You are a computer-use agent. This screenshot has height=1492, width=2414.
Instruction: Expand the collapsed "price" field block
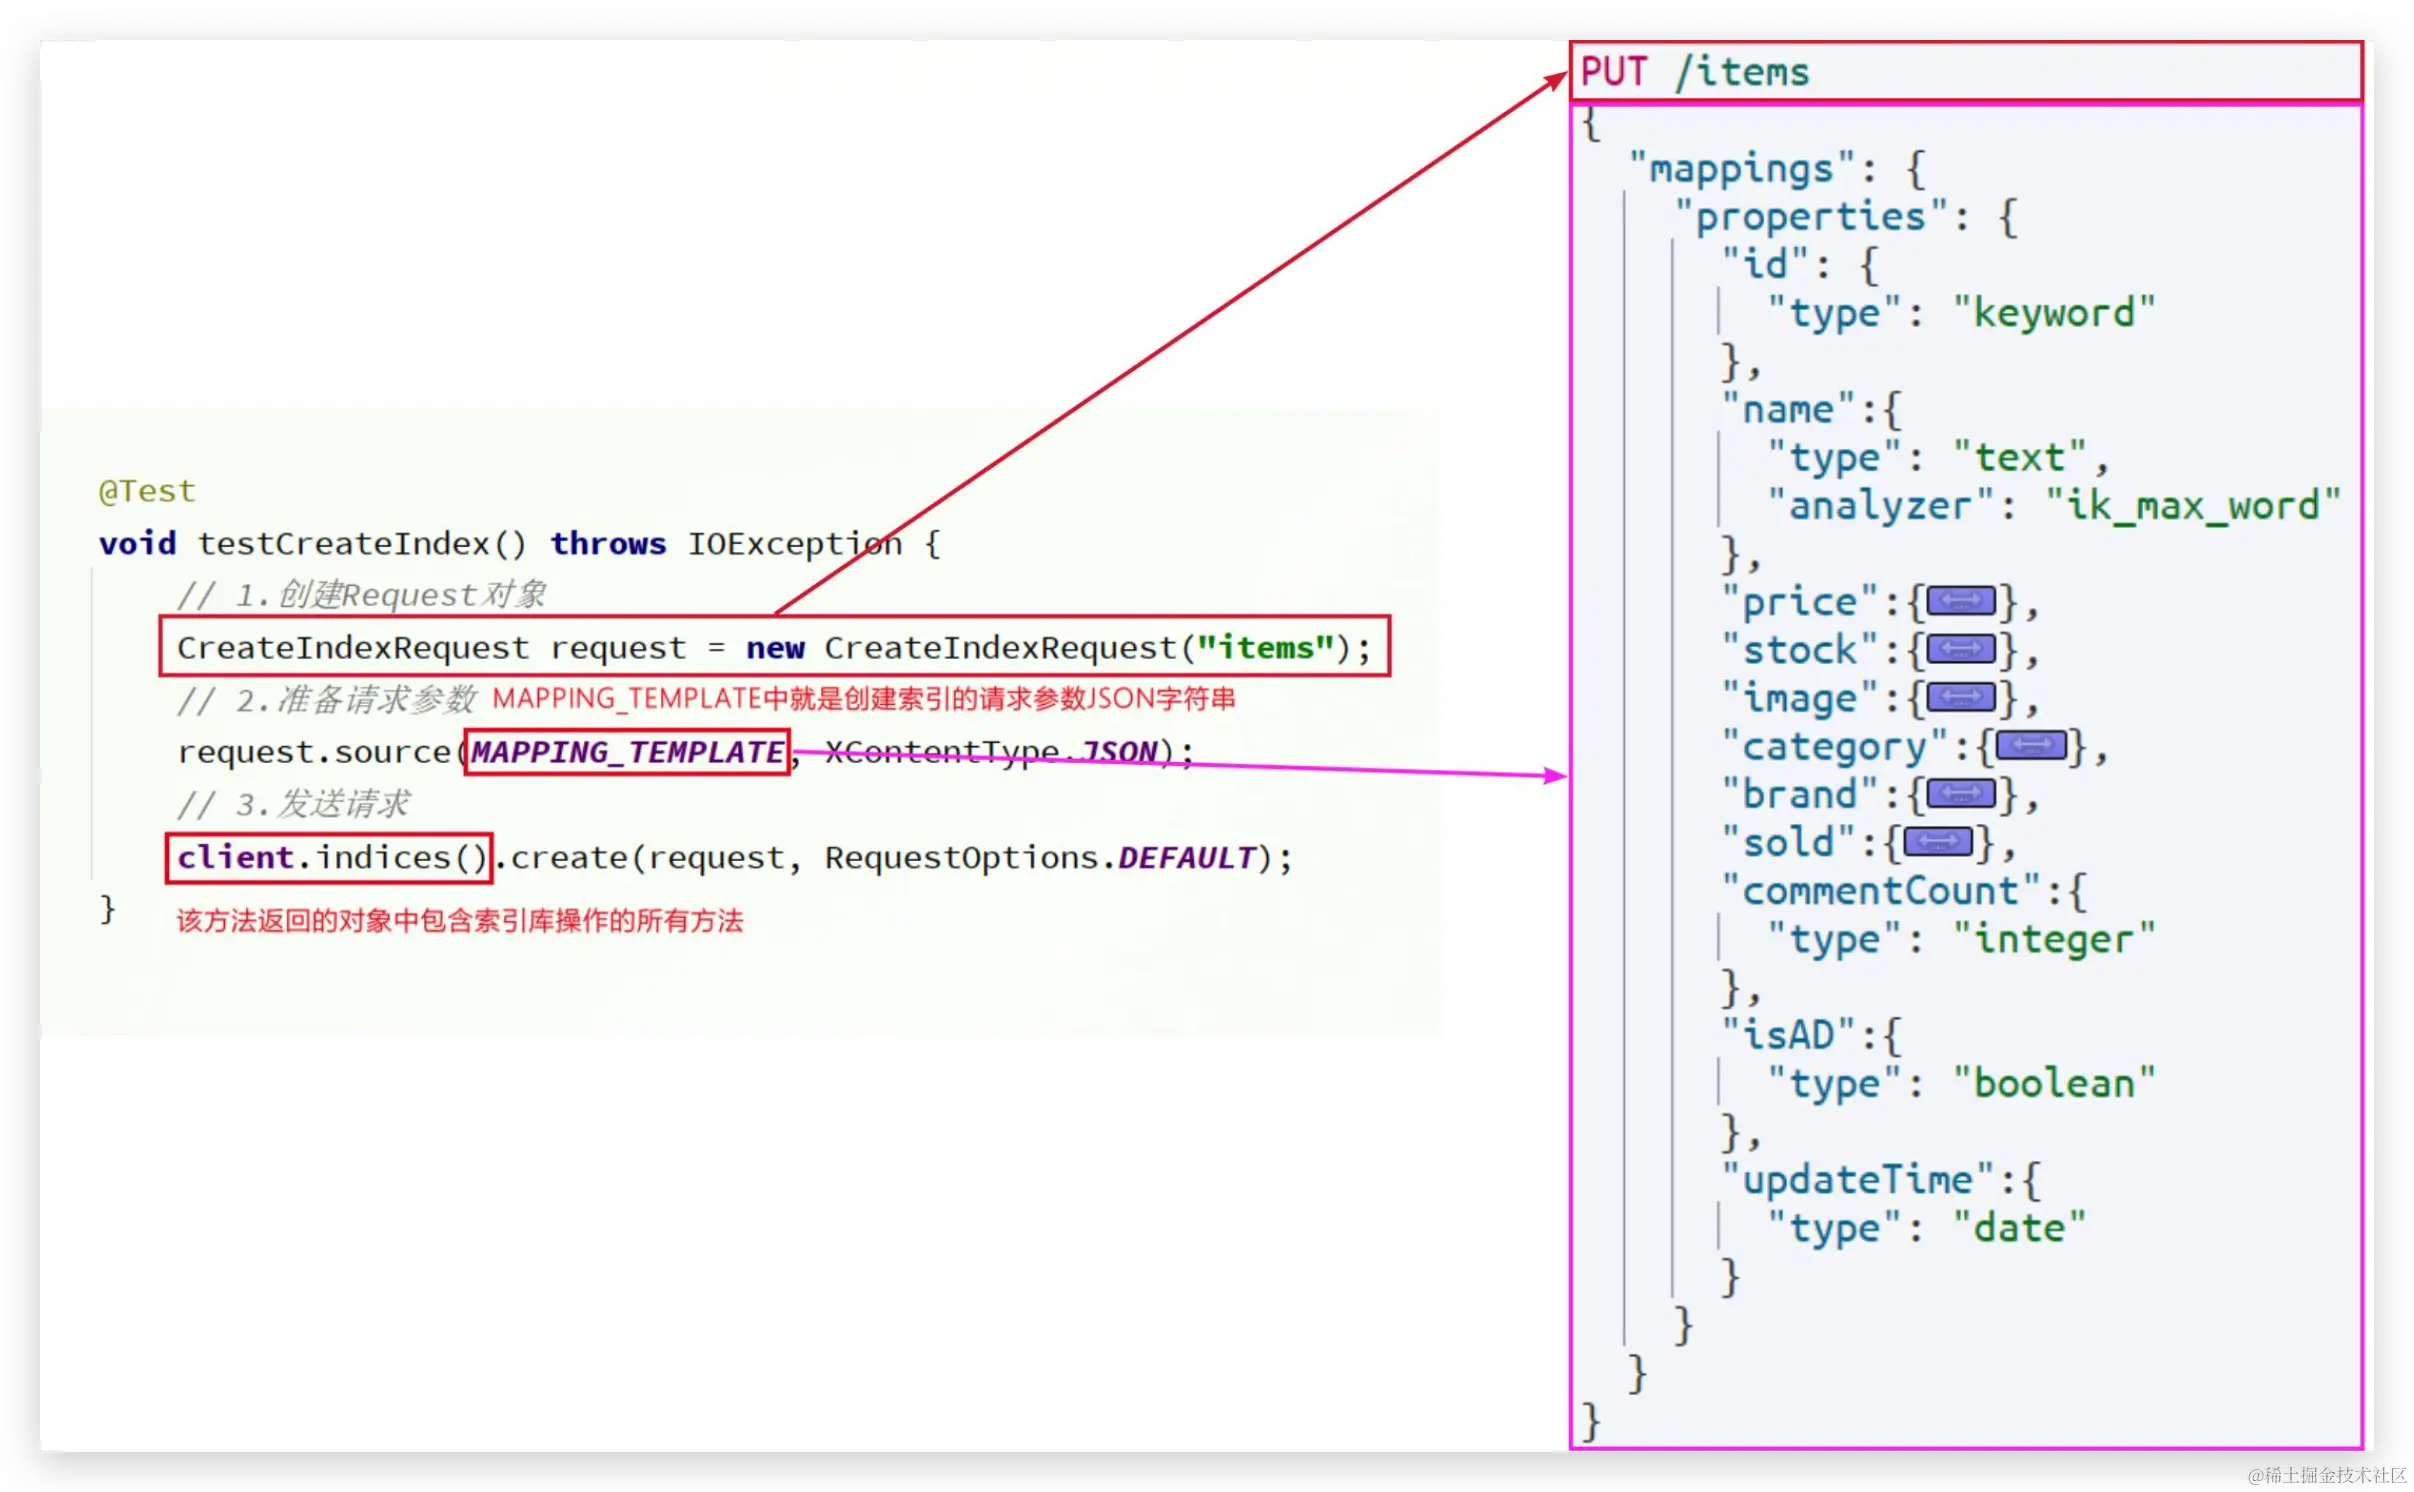[x=1960, y=601]
